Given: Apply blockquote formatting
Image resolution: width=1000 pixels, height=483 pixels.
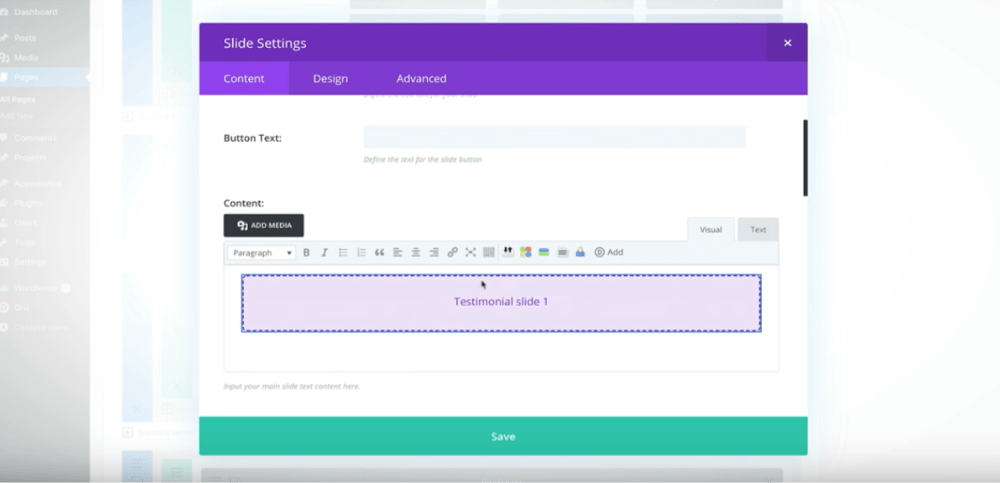Looking at the screenshot, I should point(379,253).
